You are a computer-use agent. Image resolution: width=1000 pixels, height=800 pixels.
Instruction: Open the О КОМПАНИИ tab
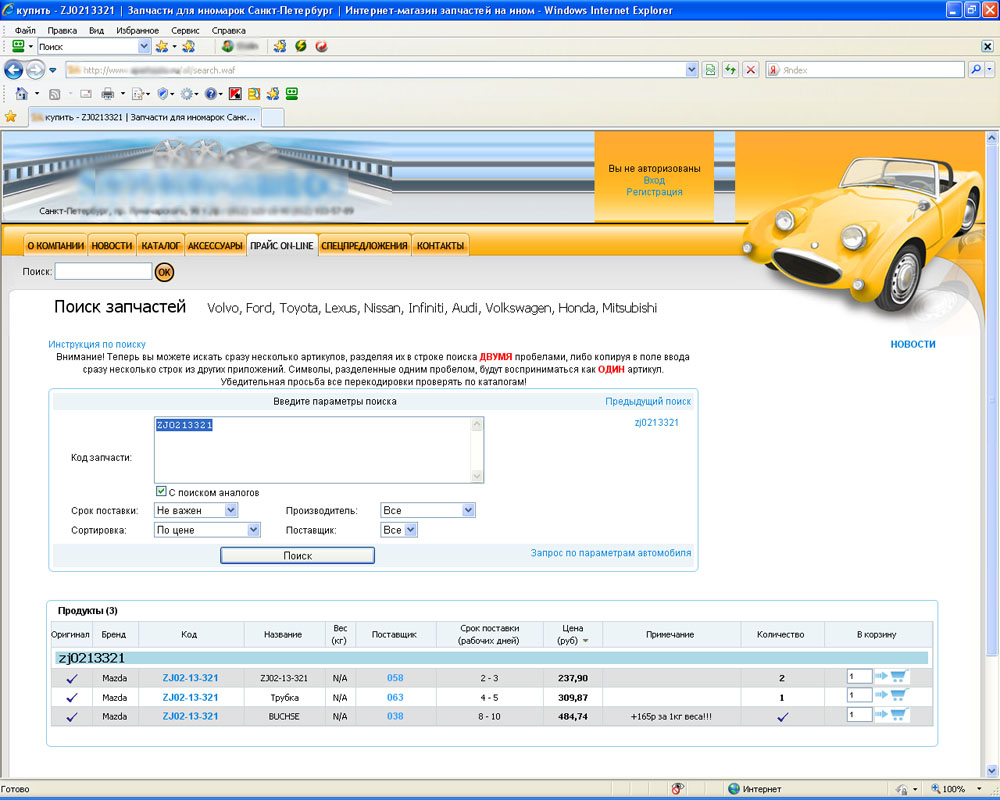[x=55, y=246]
